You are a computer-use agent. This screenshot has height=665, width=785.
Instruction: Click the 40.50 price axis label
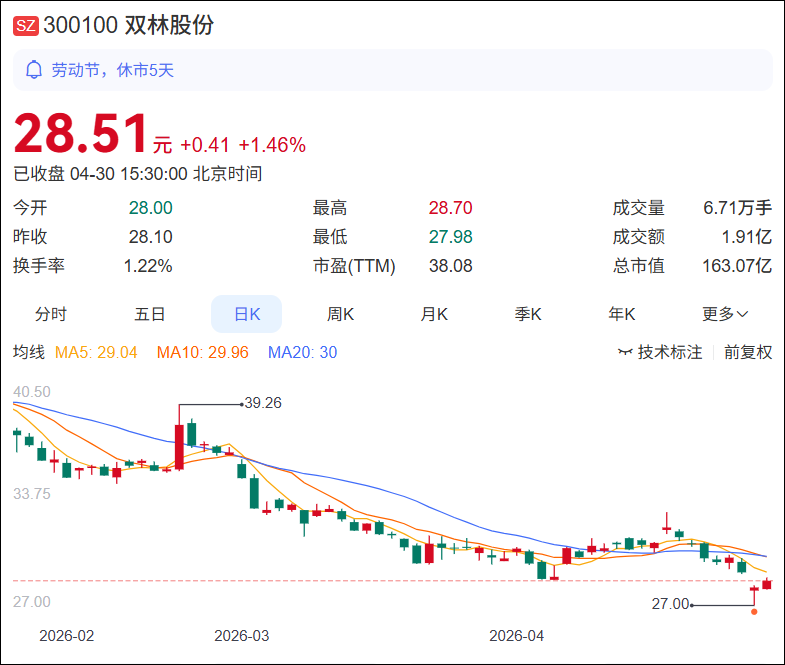[32, 392]
